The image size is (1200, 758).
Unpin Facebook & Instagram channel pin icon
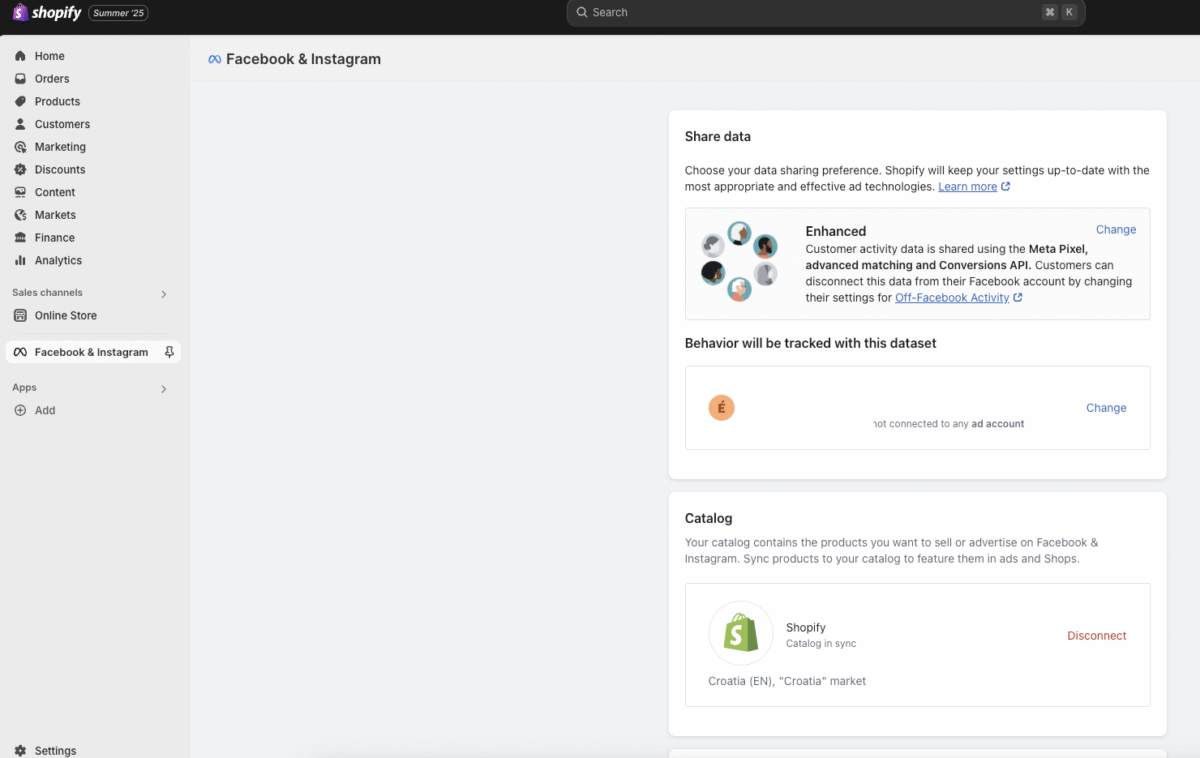(x=169, y=352)
